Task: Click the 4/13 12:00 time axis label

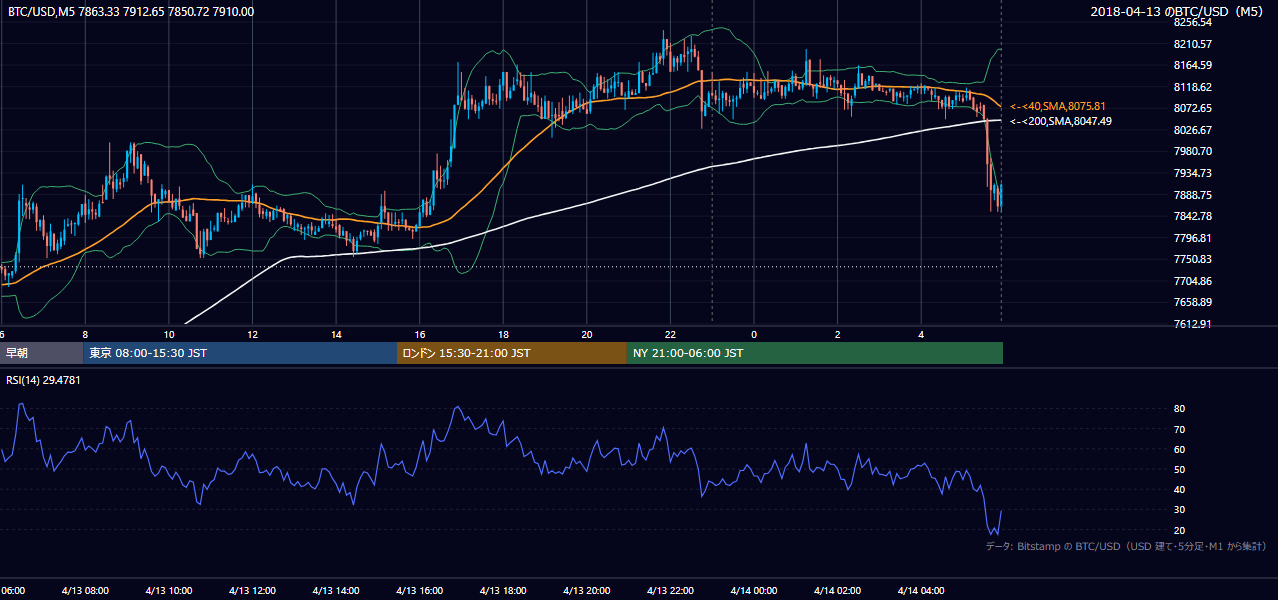Action: click(252, 591)
